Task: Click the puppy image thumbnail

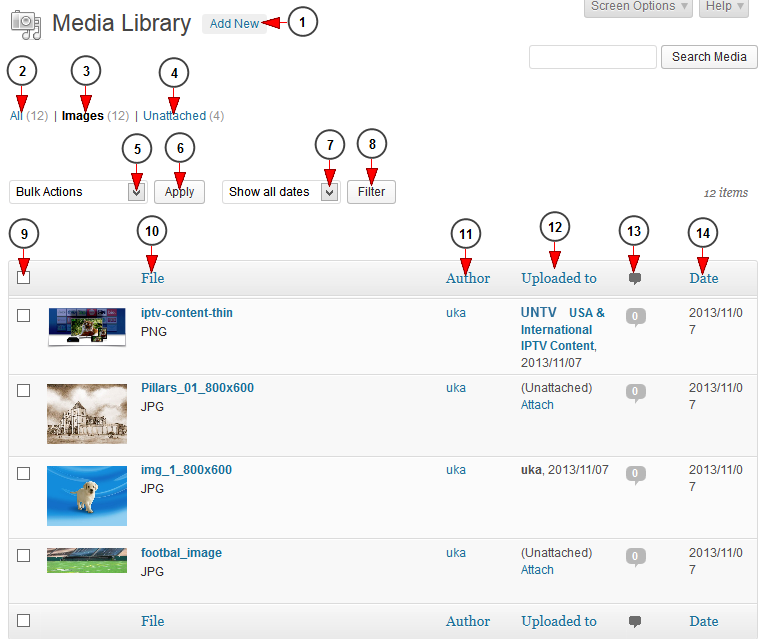Action: pos(87,496)
